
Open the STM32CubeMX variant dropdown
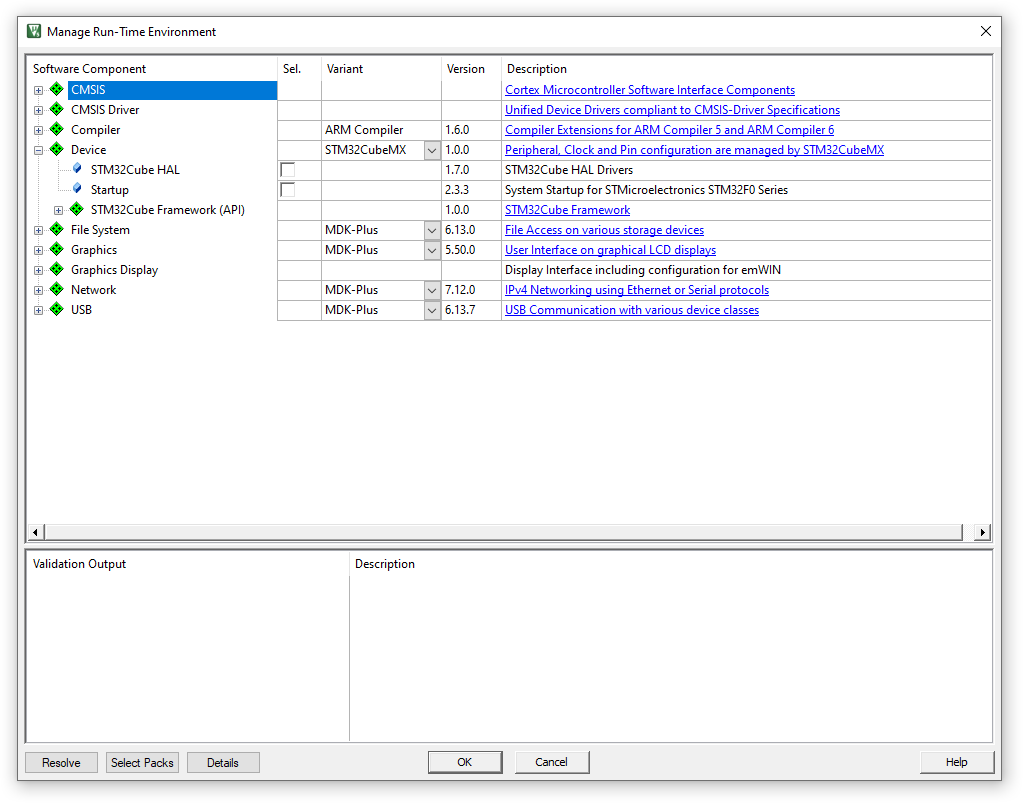(x=432, y=150)
